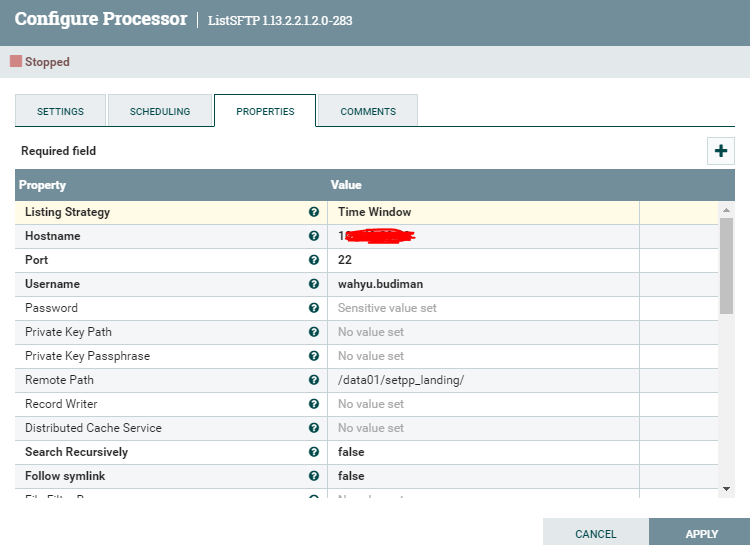The height and width of the screenshot is (545, 750).
Task: Select the Private Key Passphrase property name
Action: (x=88, y=356)
